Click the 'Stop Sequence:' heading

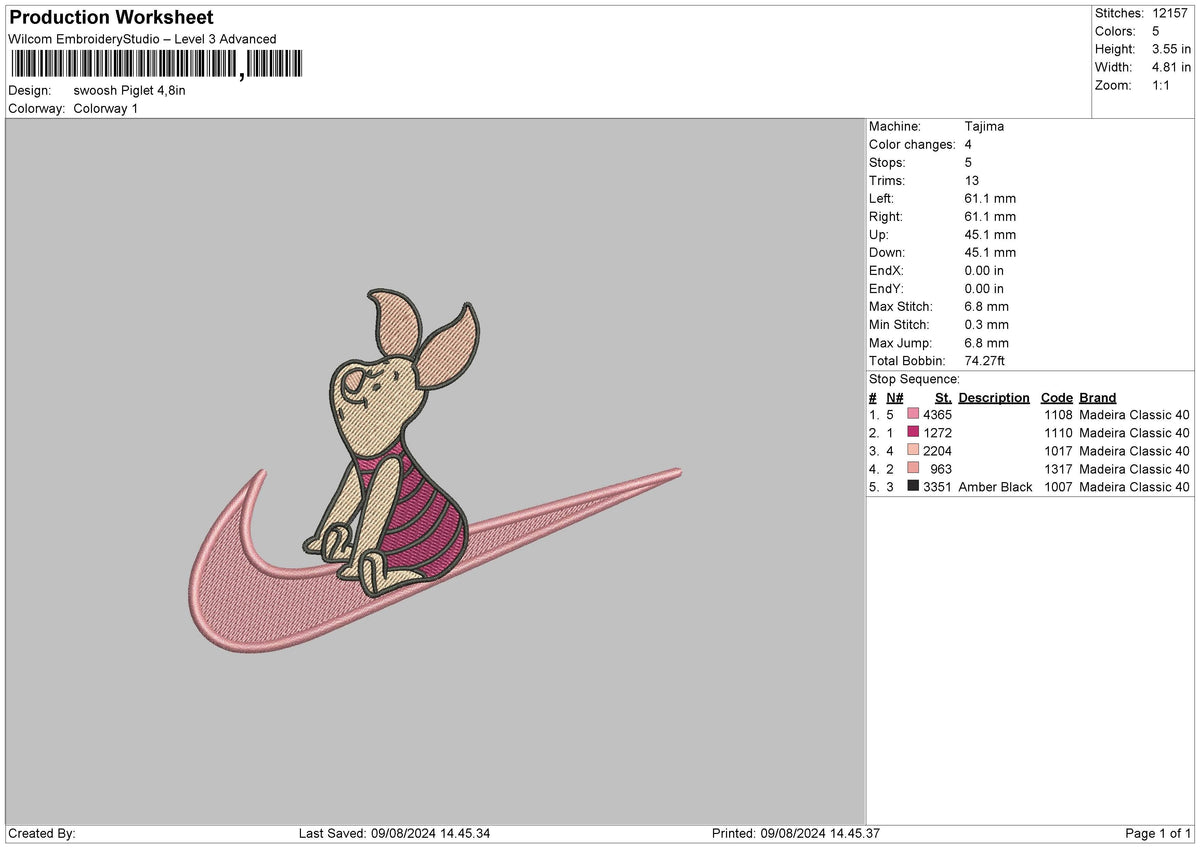pos(914,379)
